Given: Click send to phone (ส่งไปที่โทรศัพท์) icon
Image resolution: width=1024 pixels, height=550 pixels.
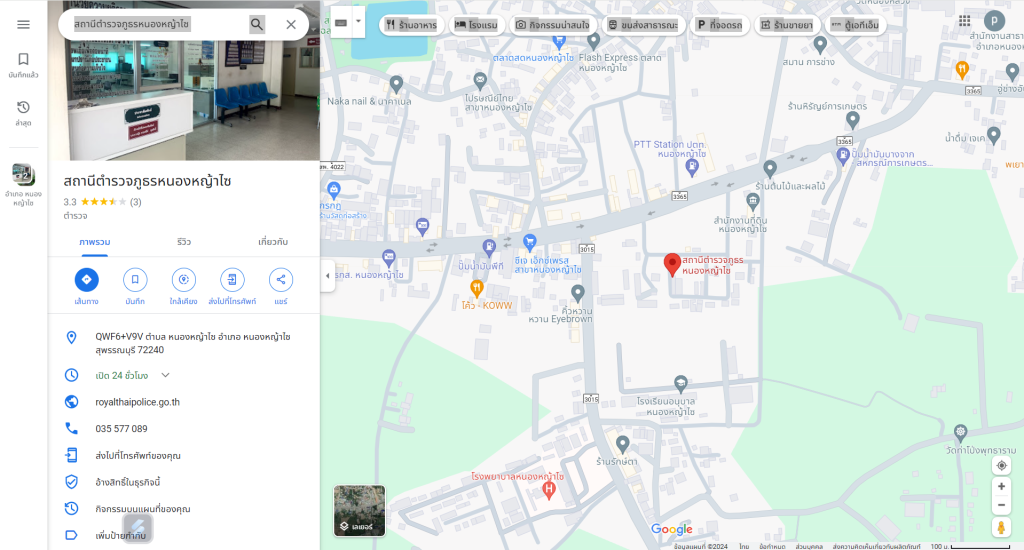Looking at the screenshot, I should point(232,280).
